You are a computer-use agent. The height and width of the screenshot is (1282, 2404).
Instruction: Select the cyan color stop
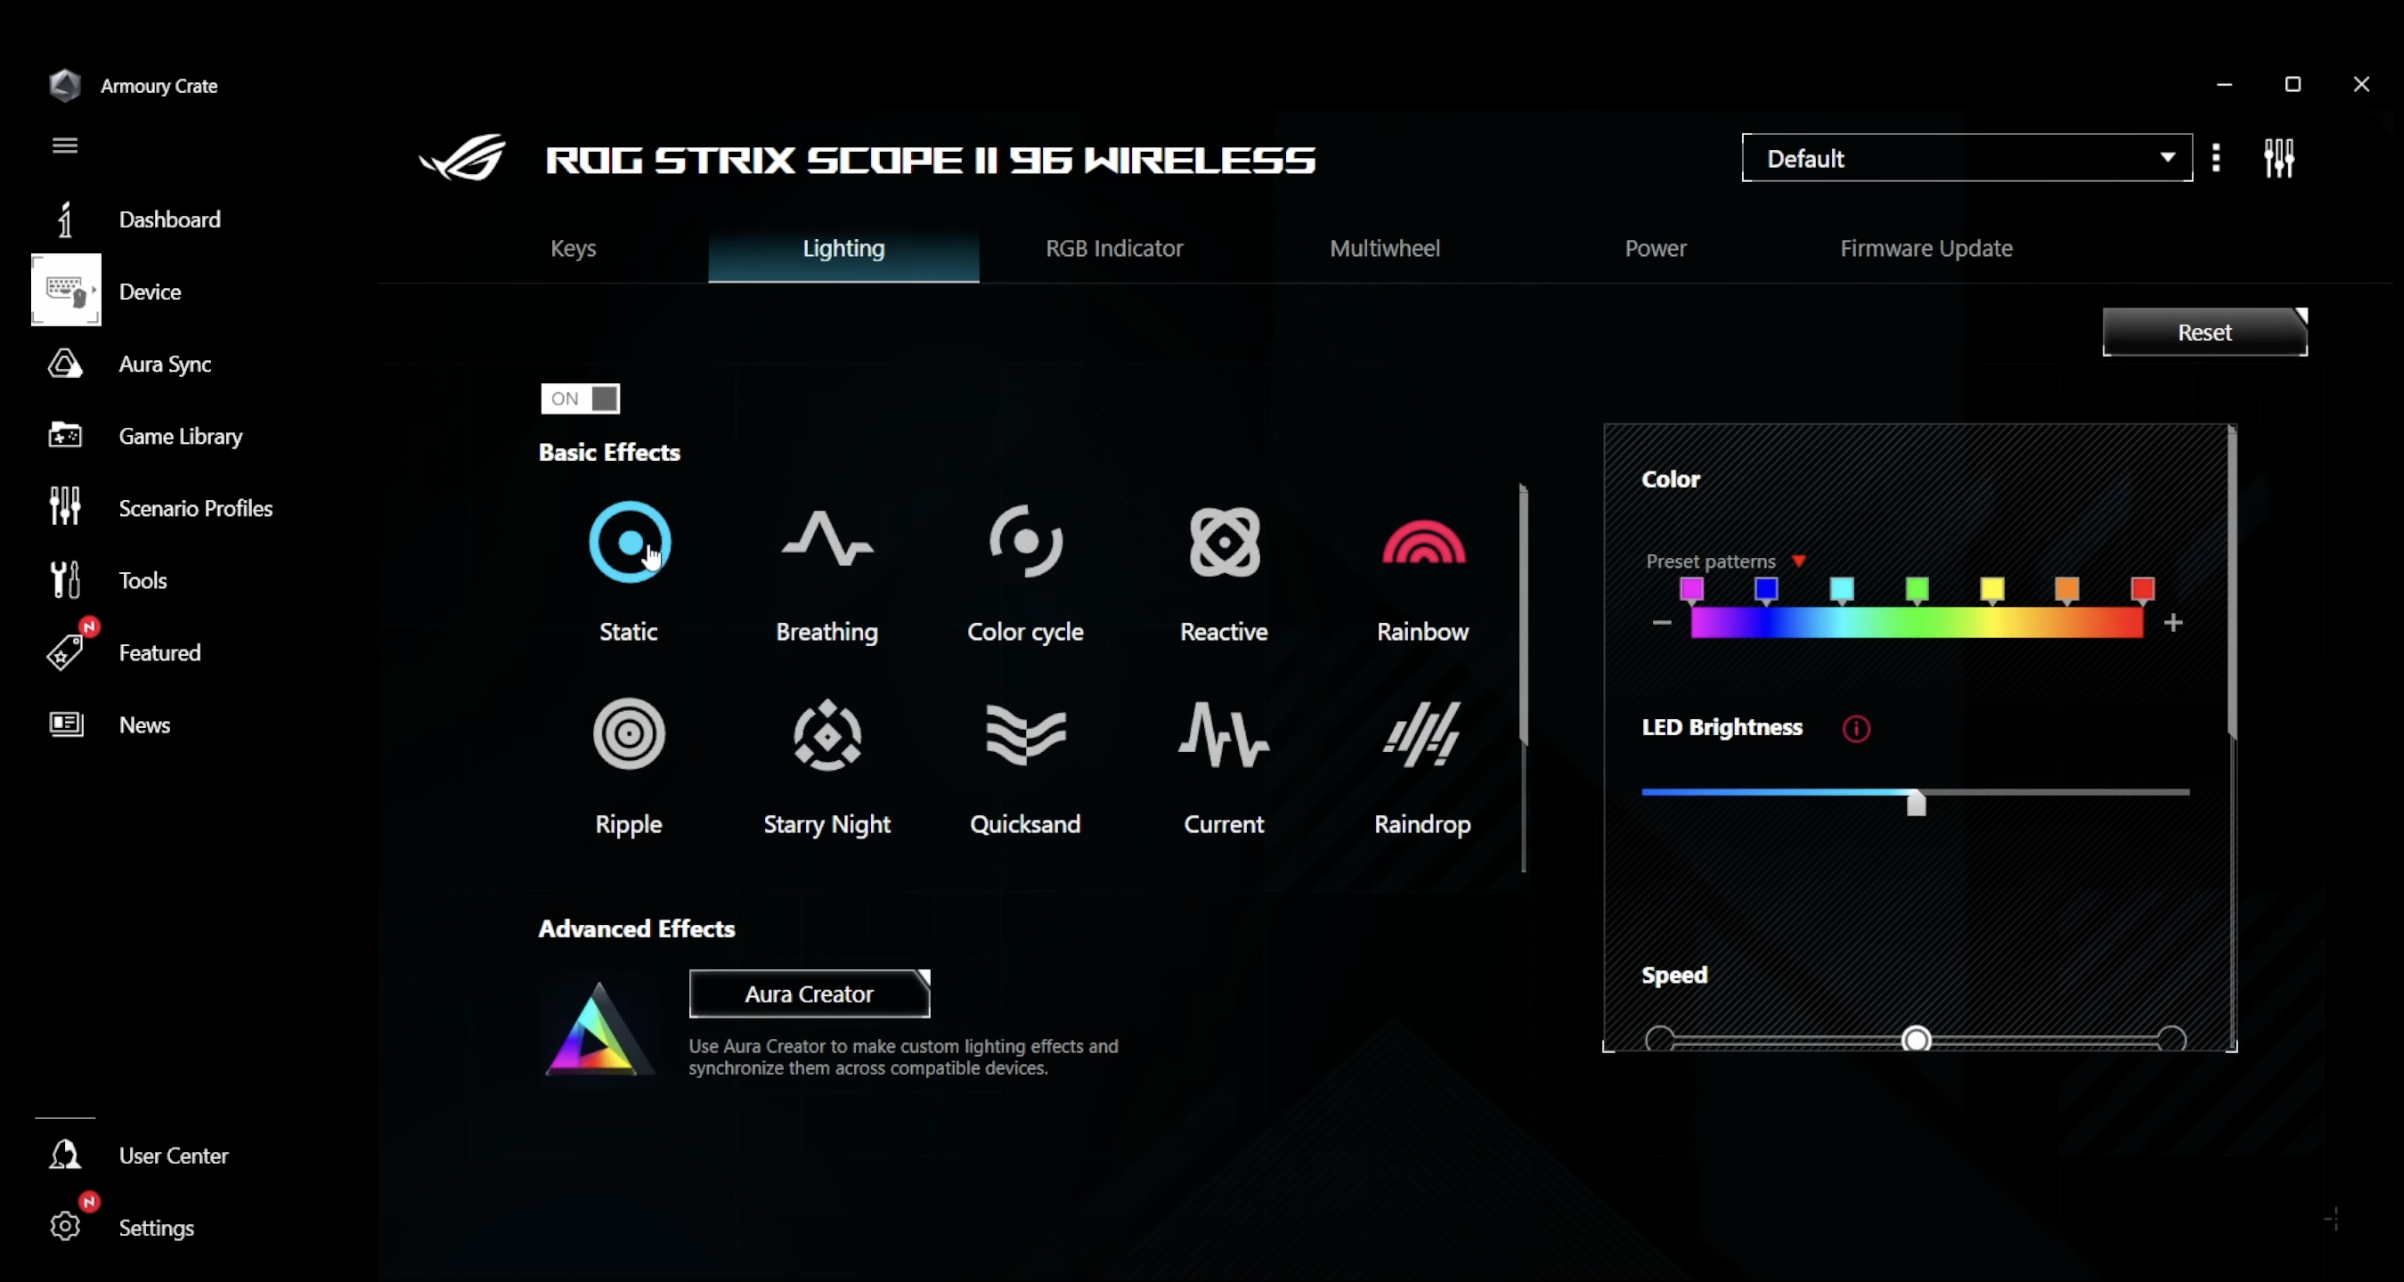tap(1841, 590)
